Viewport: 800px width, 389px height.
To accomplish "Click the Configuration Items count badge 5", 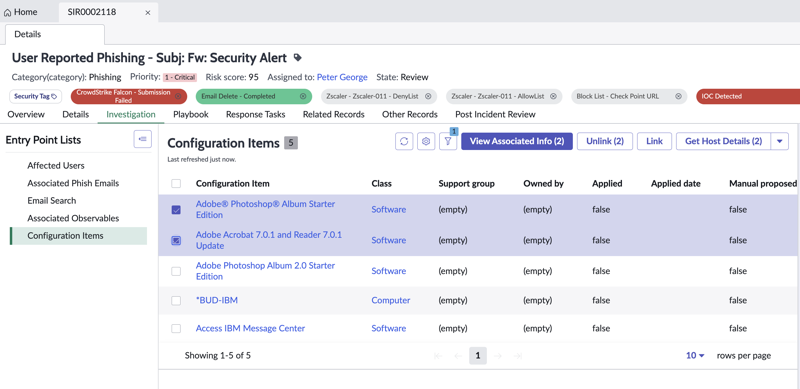I will tap(291, 143).
